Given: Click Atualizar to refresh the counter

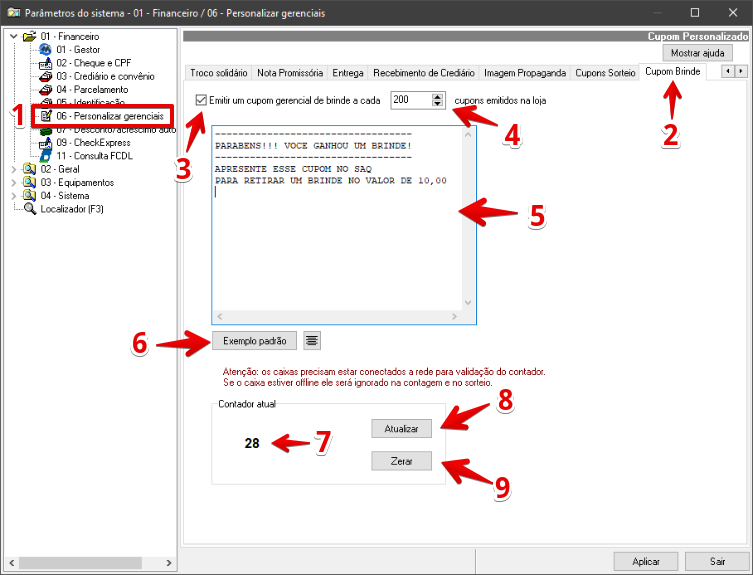Looking at the screenshot, I should 401,428.
